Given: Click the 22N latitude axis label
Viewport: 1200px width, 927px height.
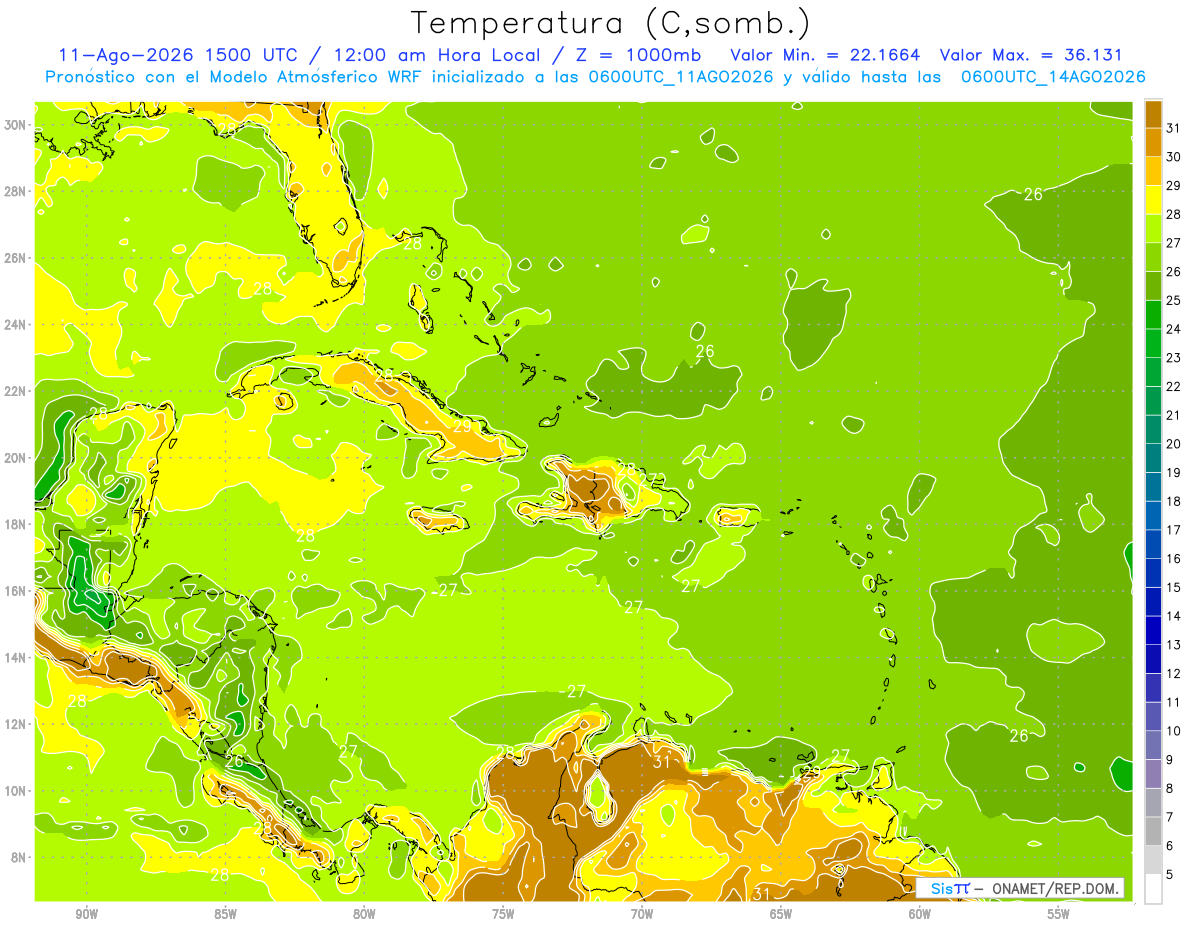Looking at the screenshot, I should click(16, 391).
